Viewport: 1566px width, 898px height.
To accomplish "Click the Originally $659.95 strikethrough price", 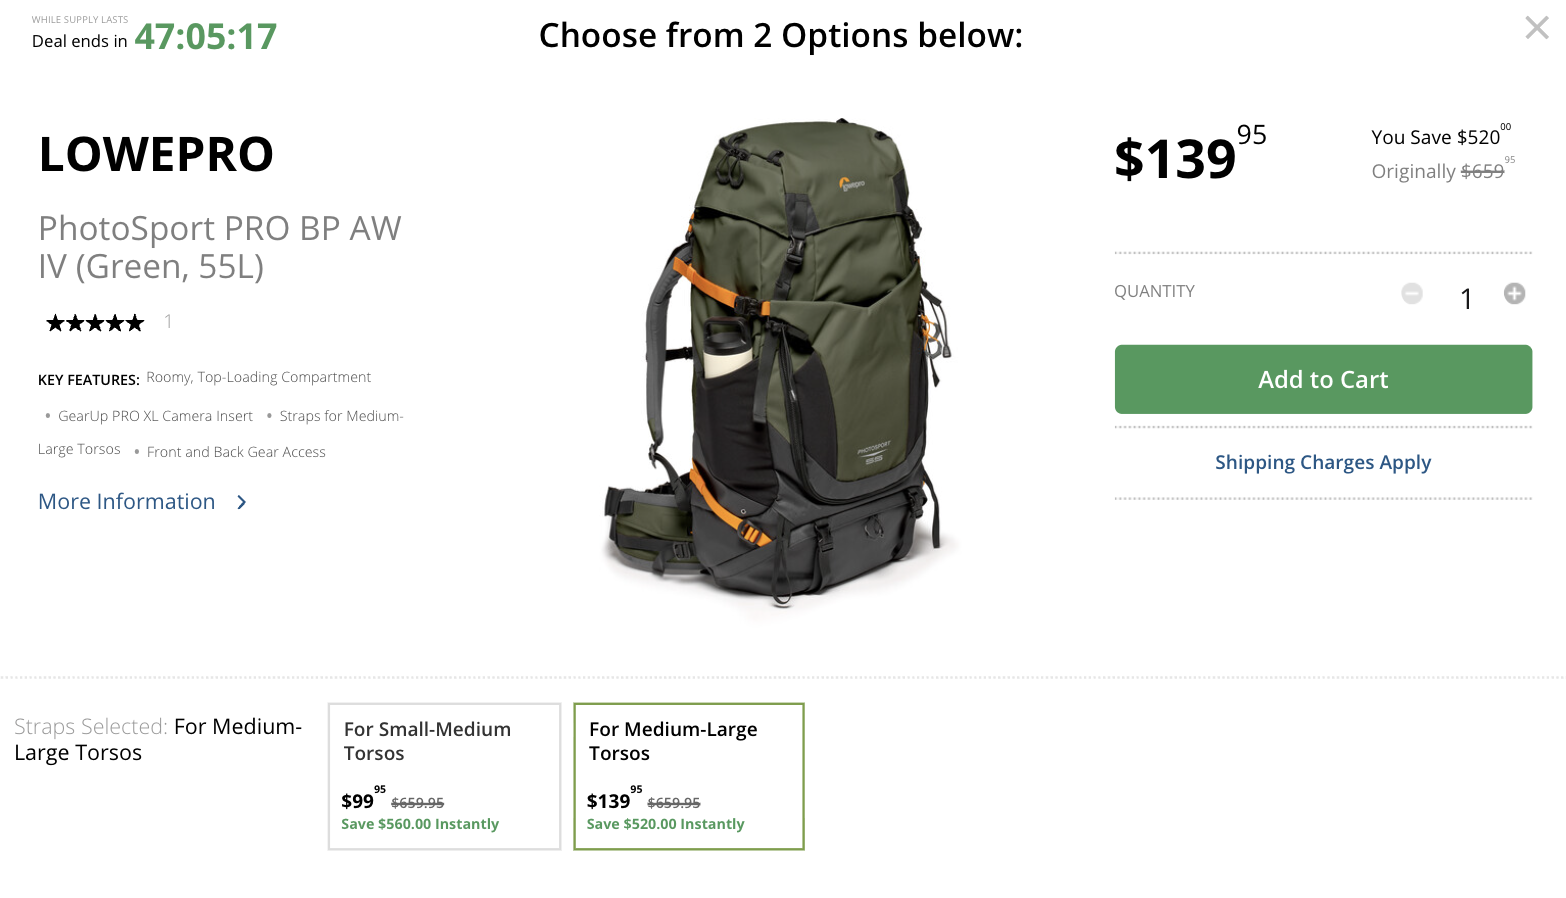I will (x=1441, y=171).
